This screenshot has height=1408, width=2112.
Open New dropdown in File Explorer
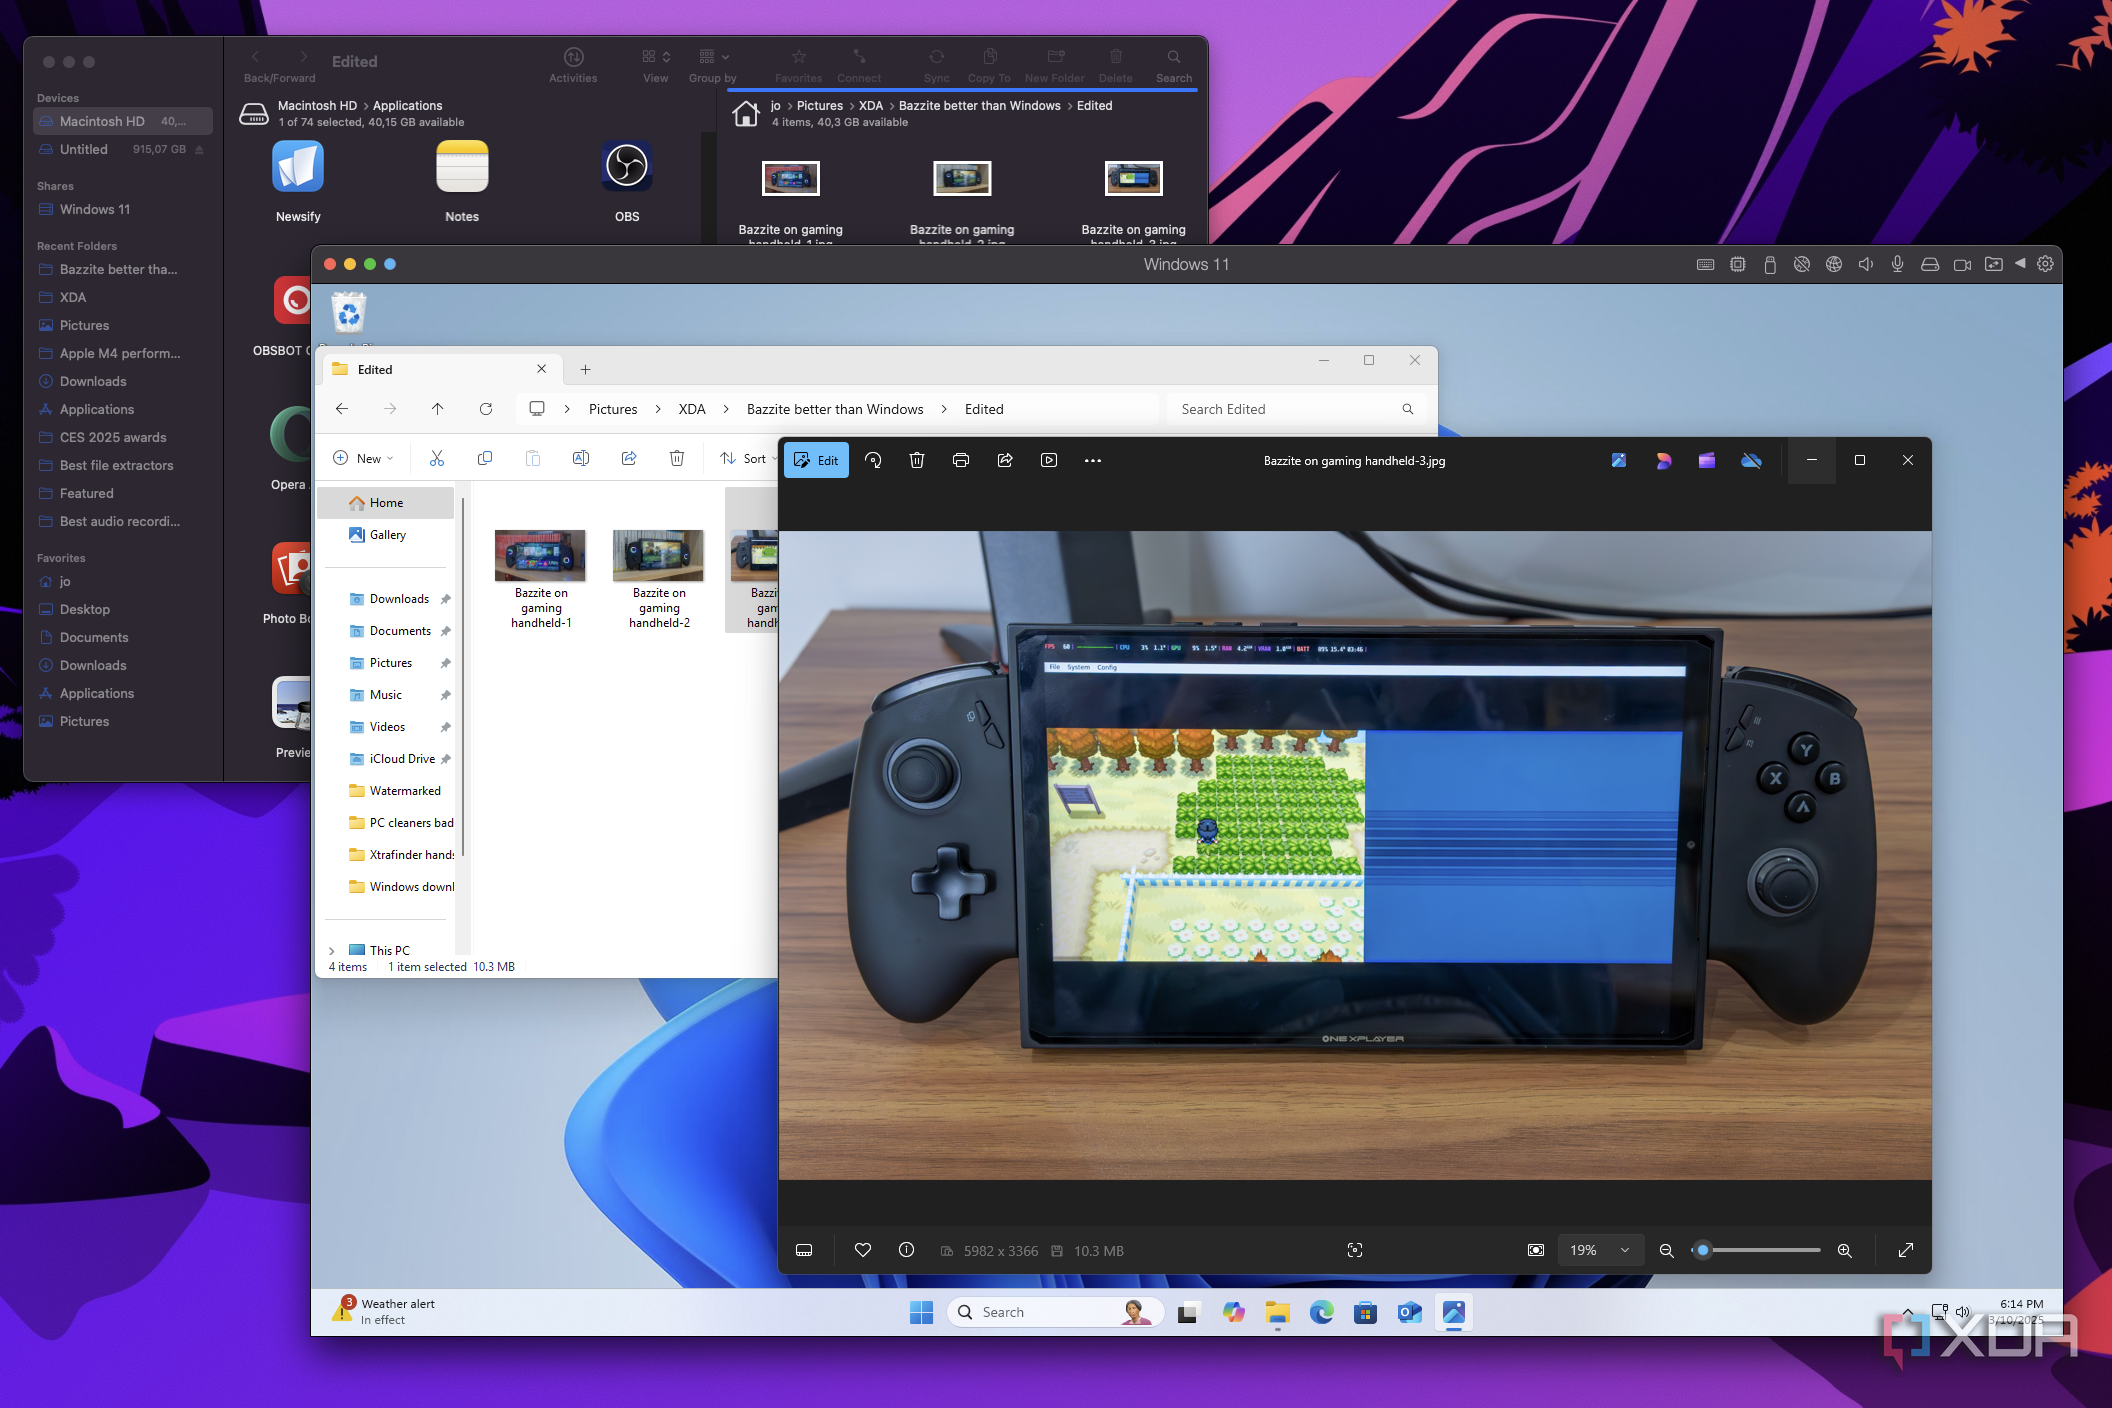pyautogui.click(x=363, y=458)
